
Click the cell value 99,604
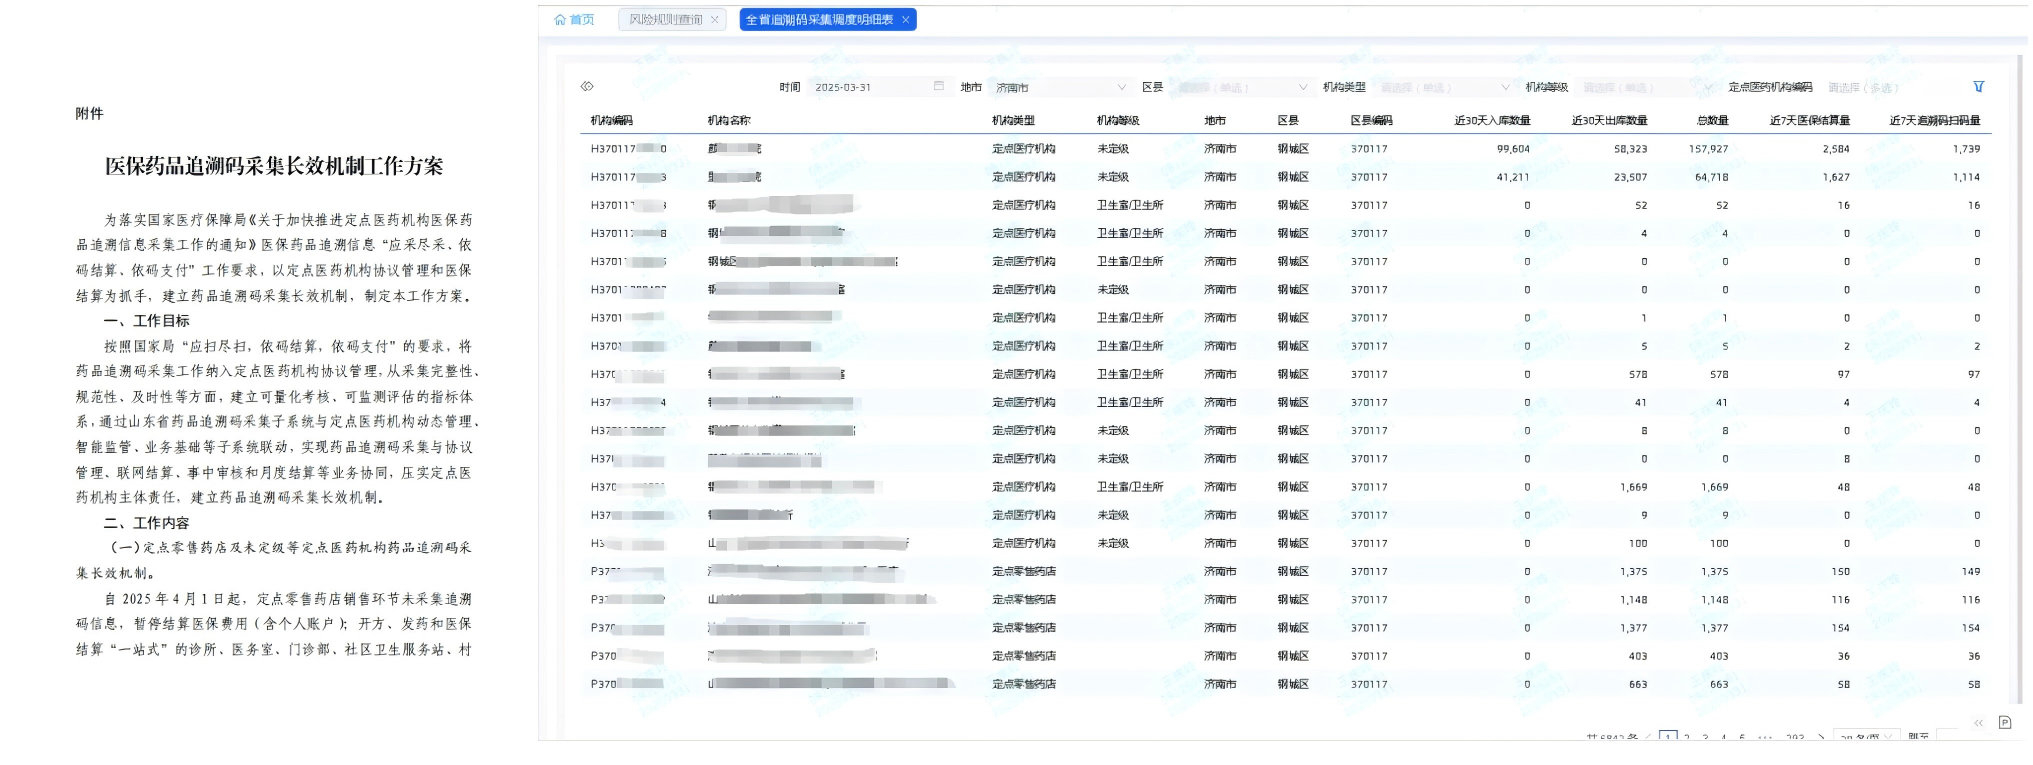1513,148
